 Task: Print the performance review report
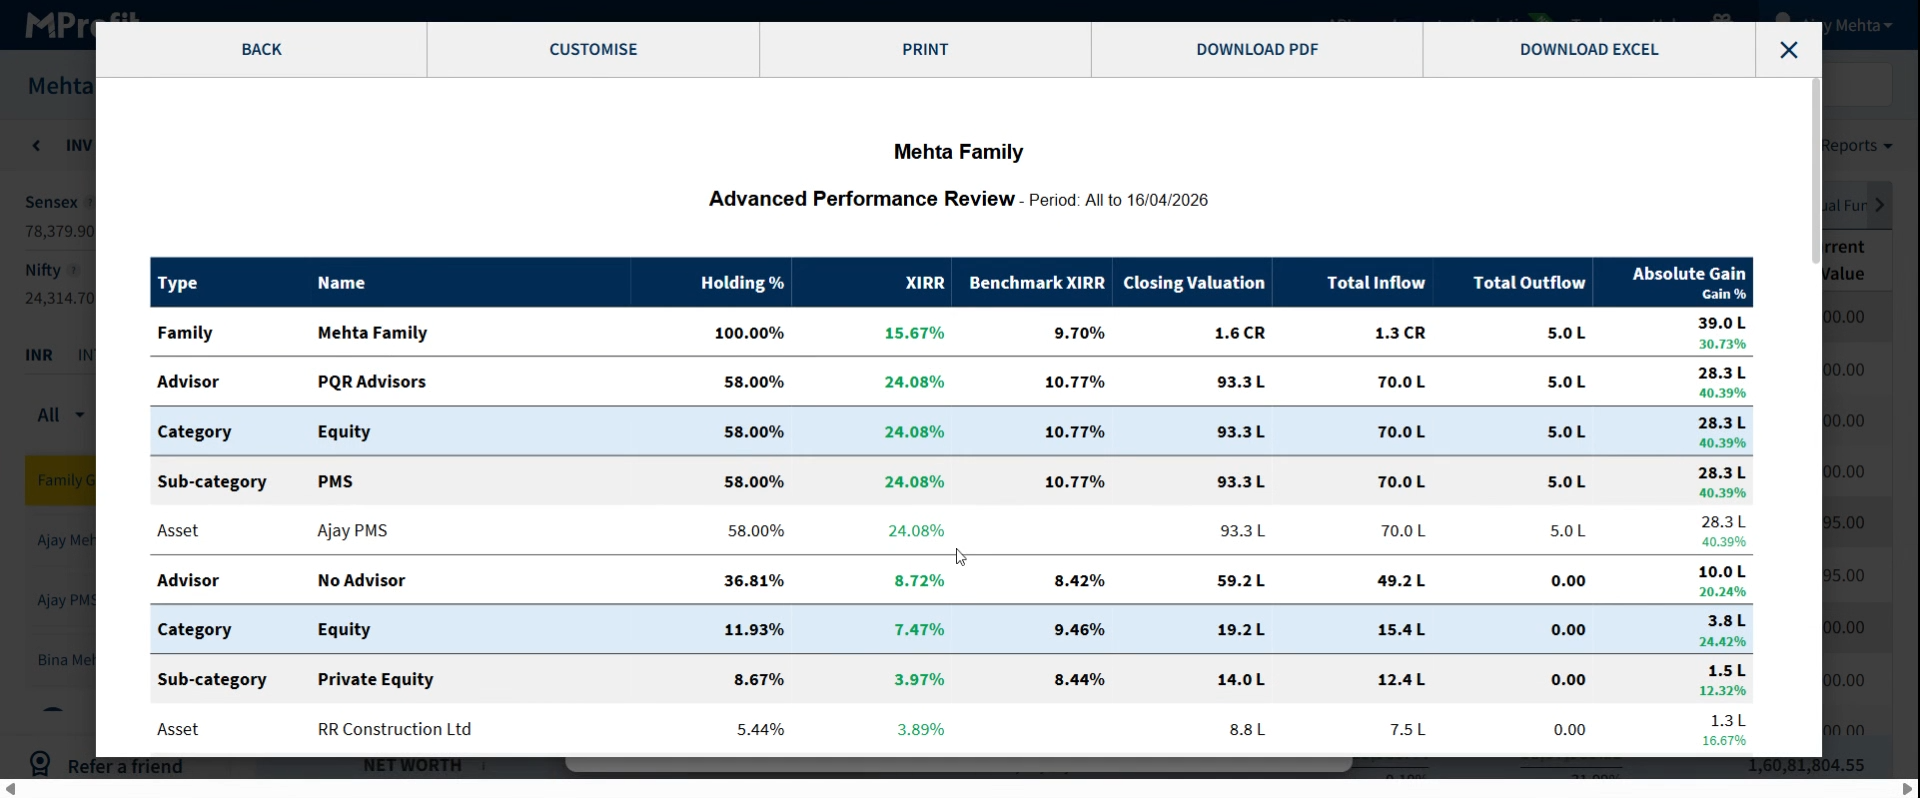(x=925, y=50)
